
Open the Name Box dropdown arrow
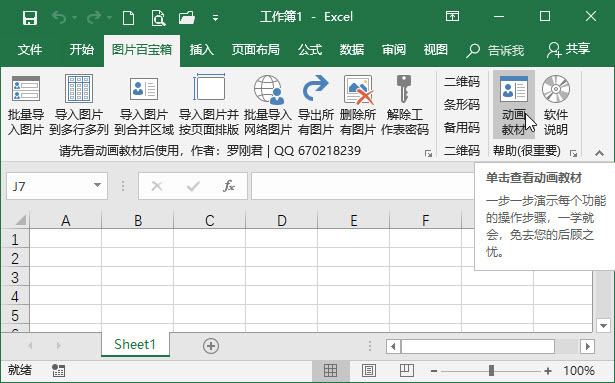click(x=97, y=186)
